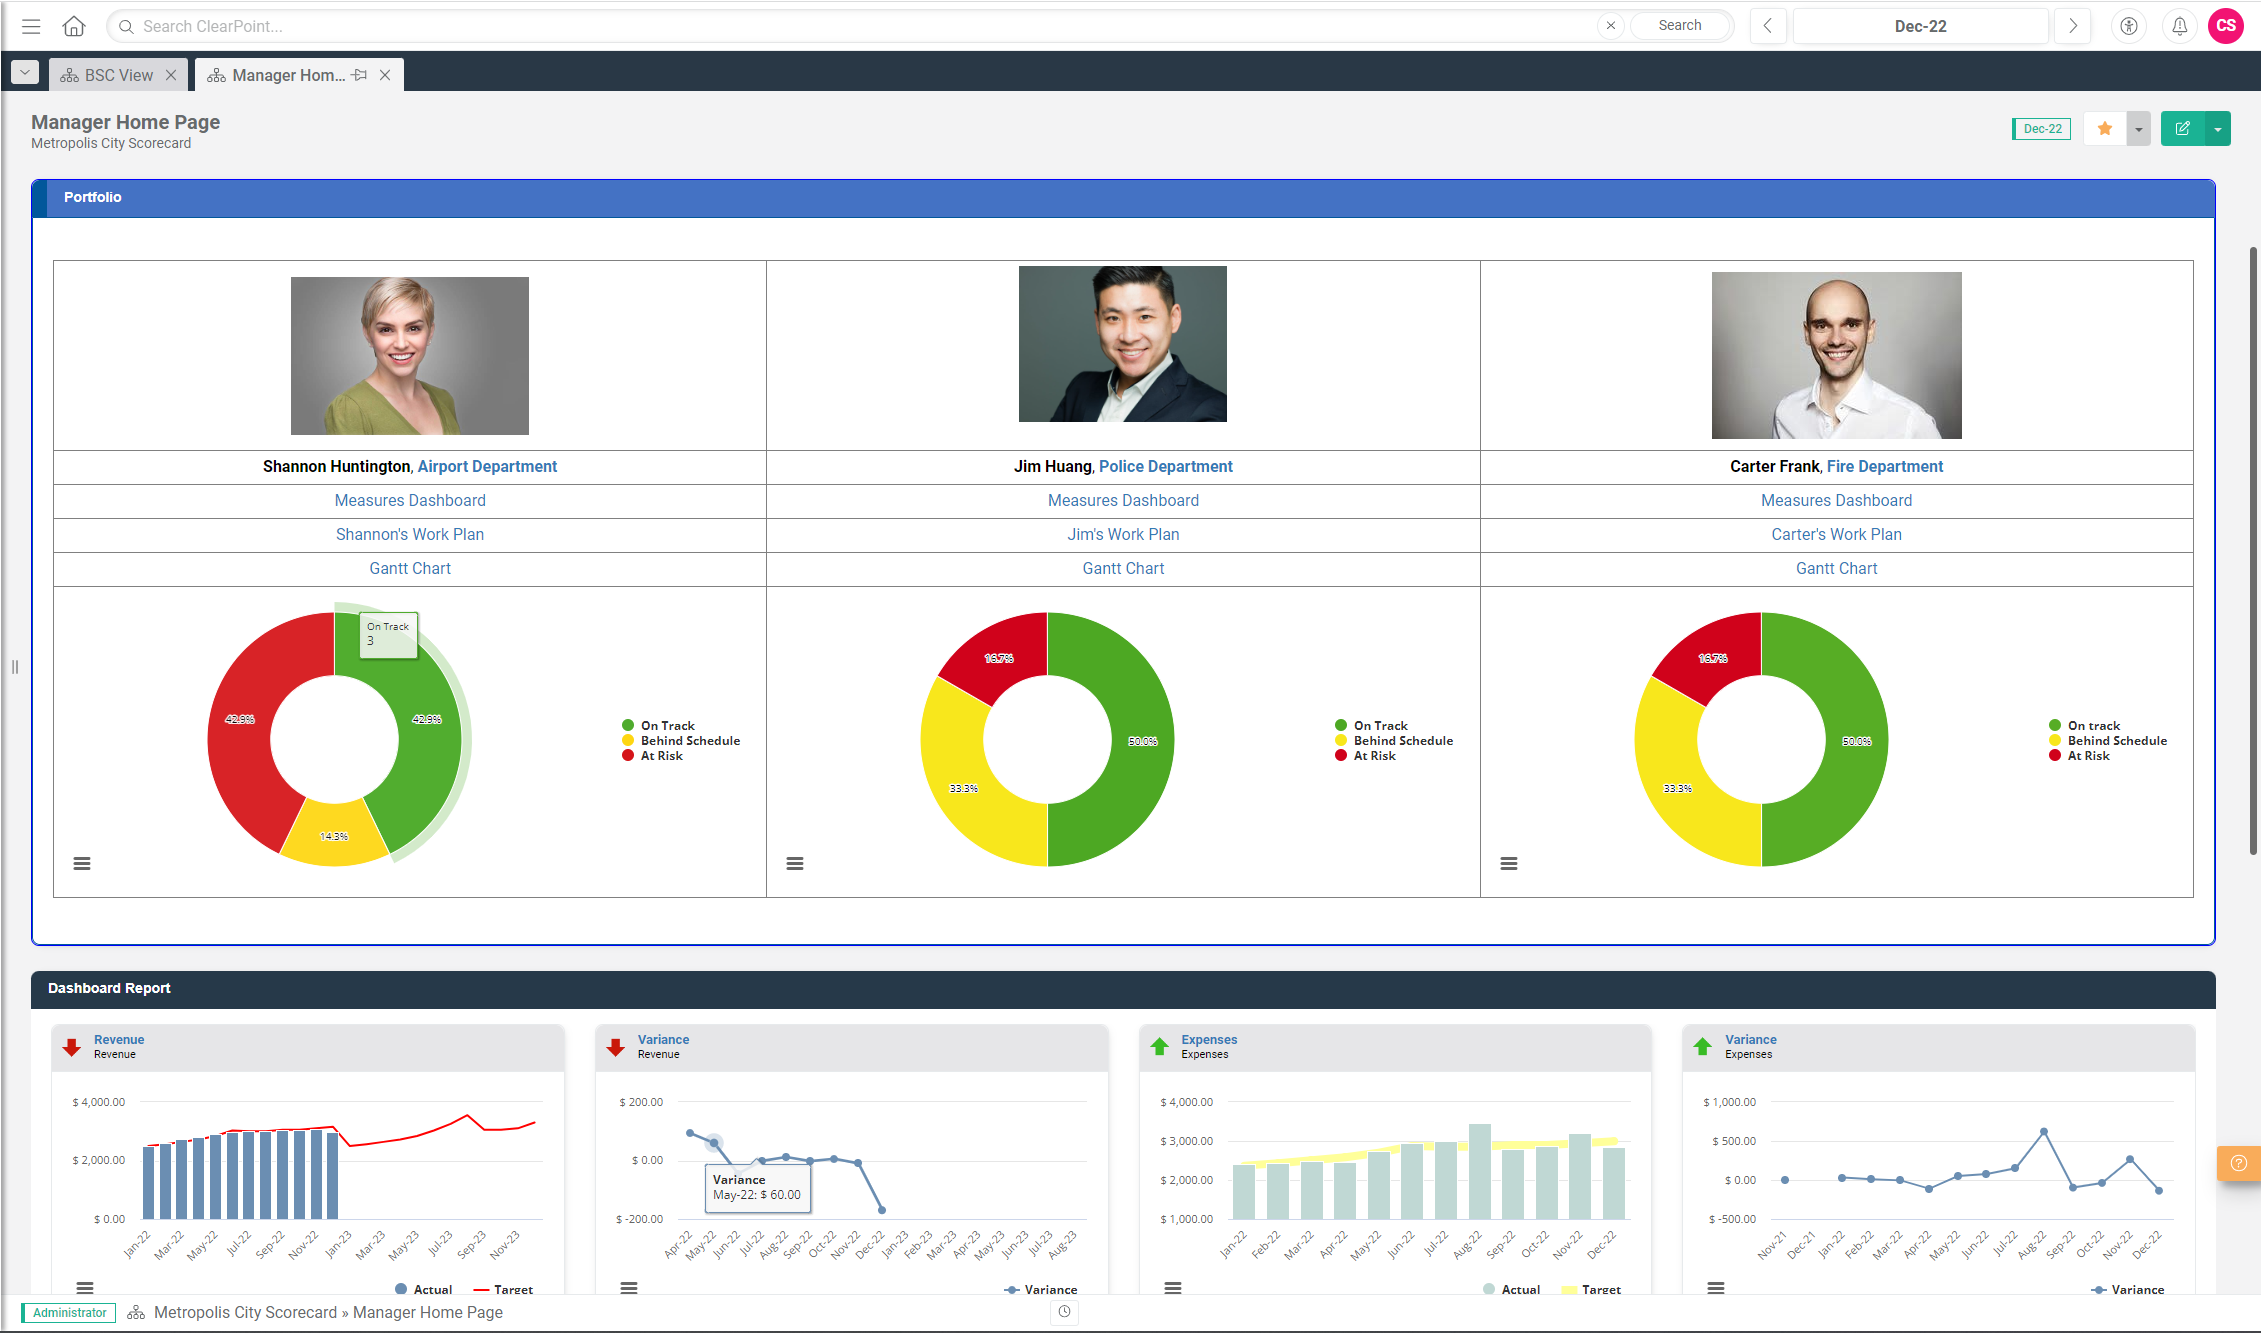
Task: Open the Airport Department link
Action: [487, 466]
